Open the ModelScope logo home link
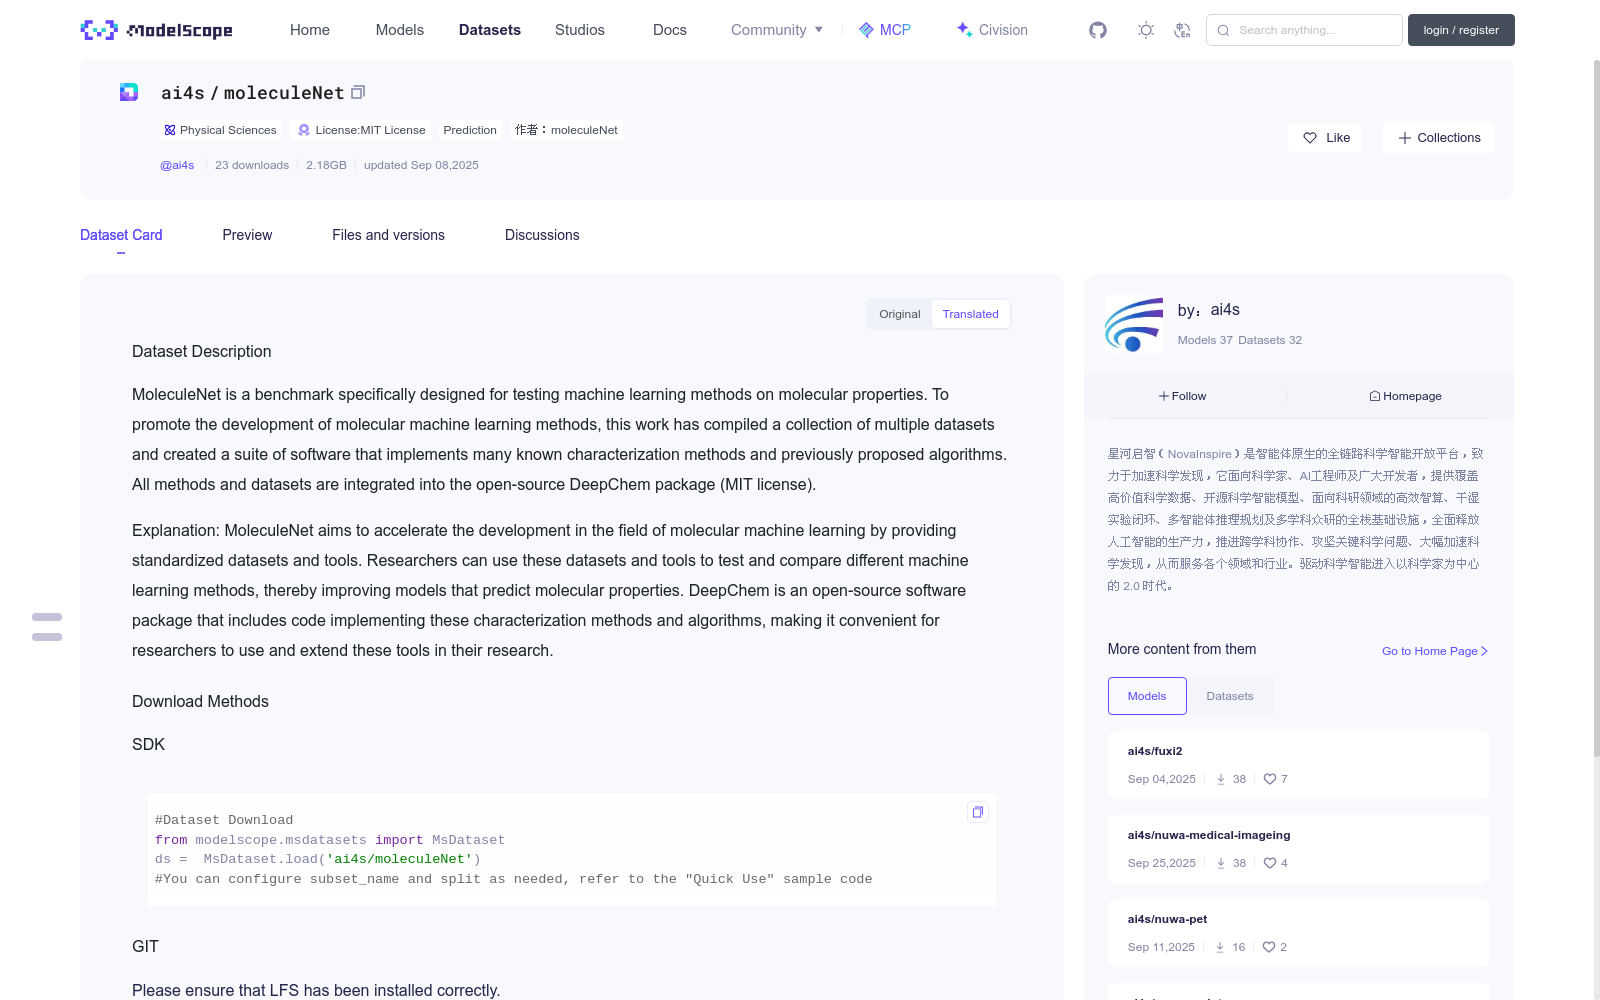Viewport: 1600px width, 1000px height. pyautogui.click(x=157, y=30)
